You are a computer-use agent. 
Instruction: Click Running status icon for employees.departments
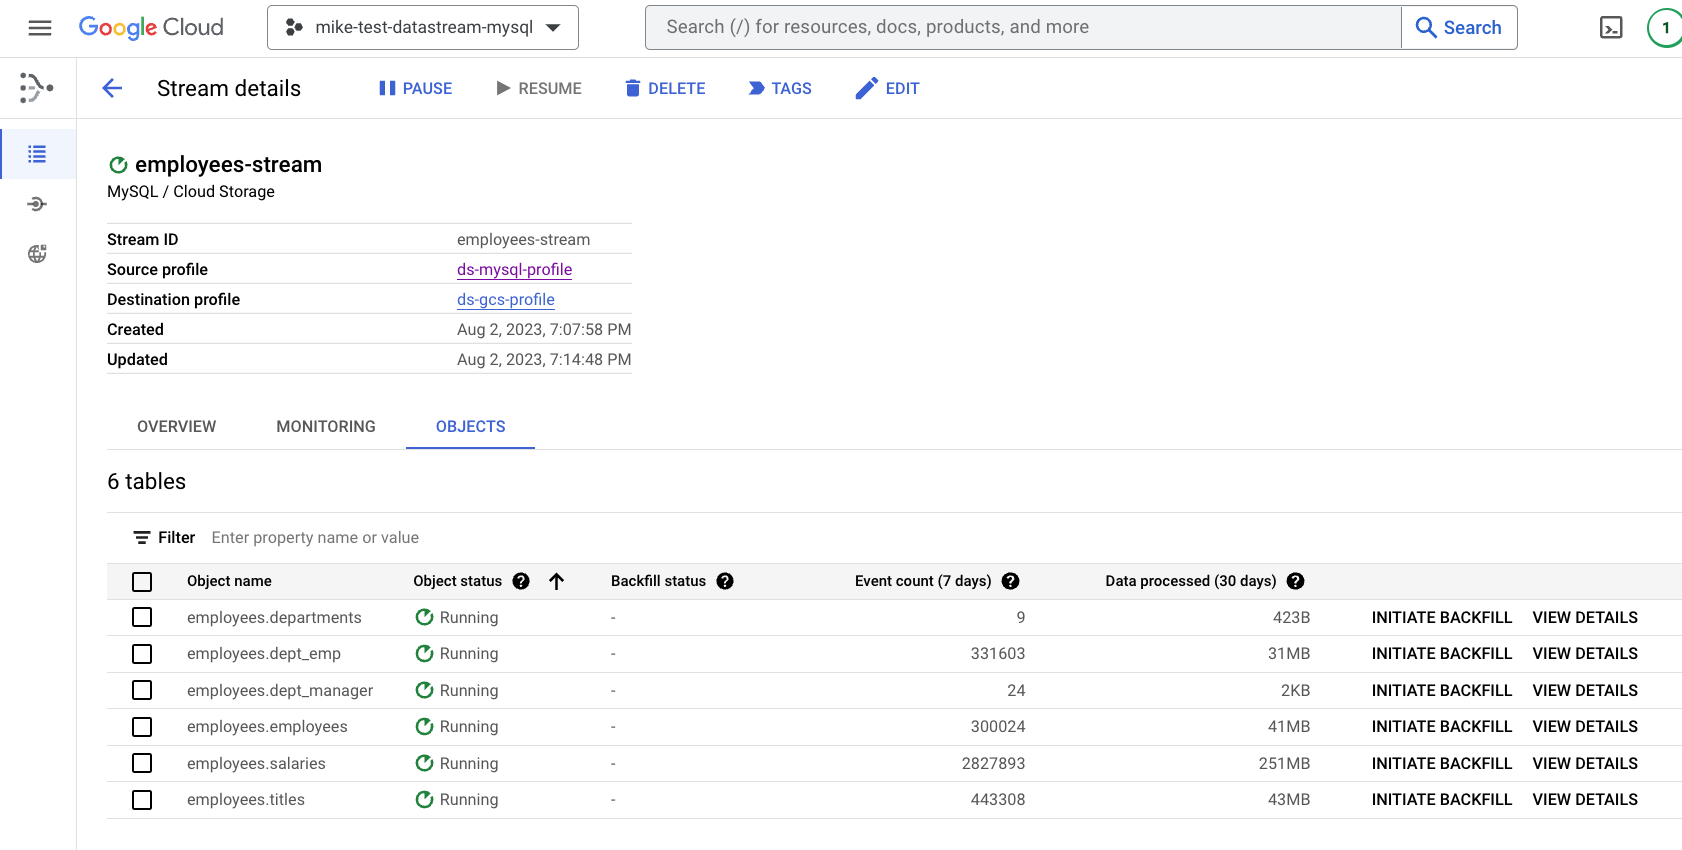[x=424, y=617]
